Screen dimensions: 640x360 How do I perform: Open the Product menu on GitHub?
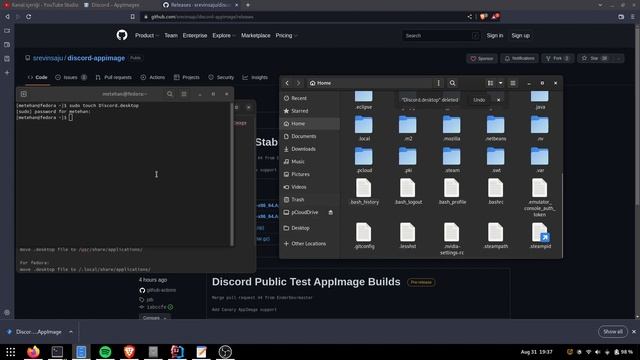(x=147, y=36)
